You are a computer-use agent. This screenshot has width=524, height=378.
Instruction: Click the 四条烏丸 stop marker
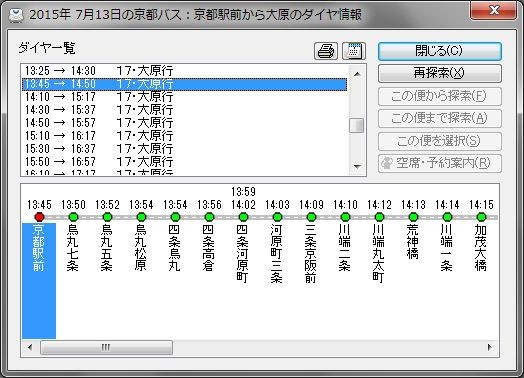175,217
